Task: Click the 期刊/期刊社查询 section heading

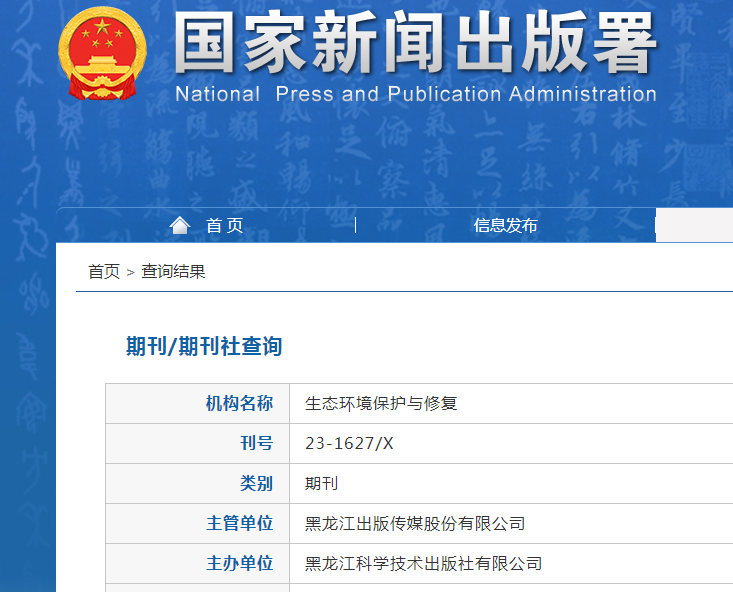Action: tap(204, 347)
